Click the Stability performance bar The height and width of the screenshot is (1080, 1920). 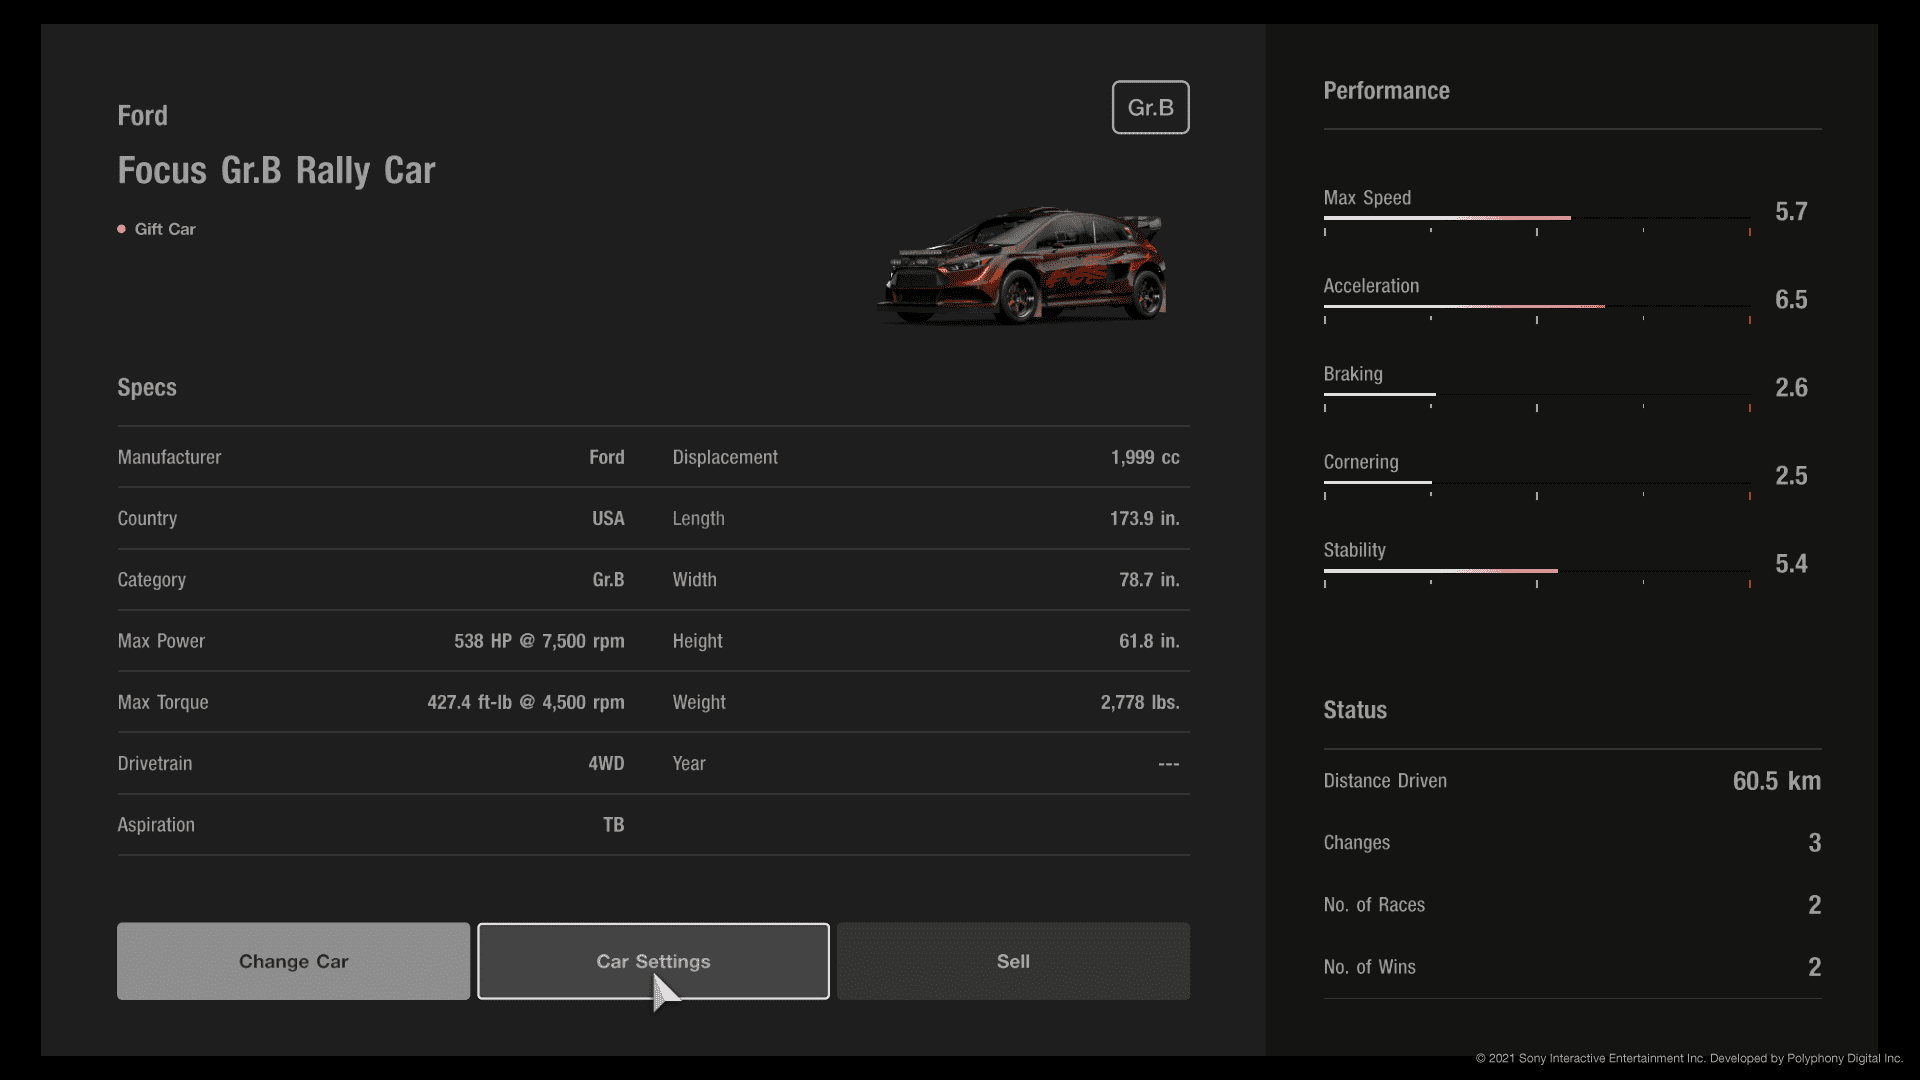(1537, 570)
